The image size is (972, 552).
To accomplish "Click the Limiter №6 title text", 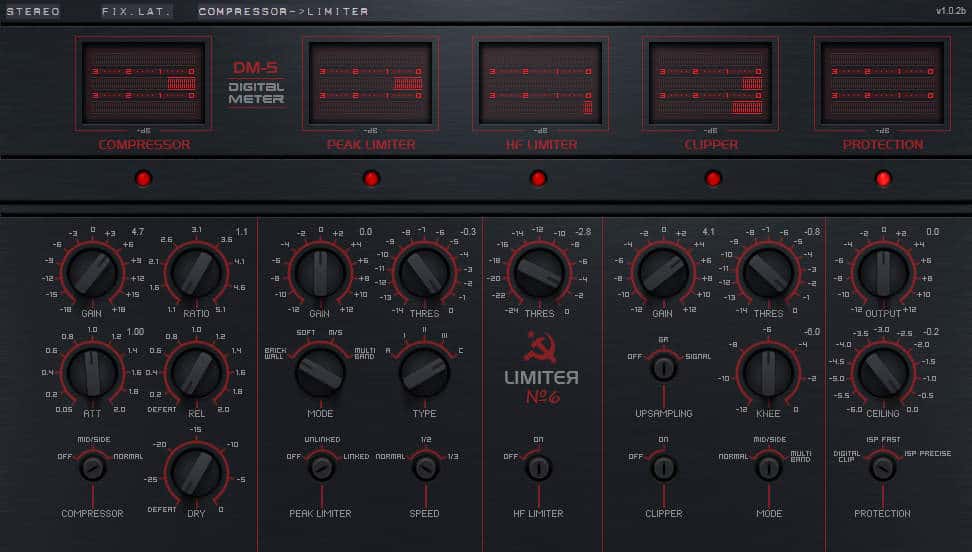I will pyautogui.click(x=540, y=387).
